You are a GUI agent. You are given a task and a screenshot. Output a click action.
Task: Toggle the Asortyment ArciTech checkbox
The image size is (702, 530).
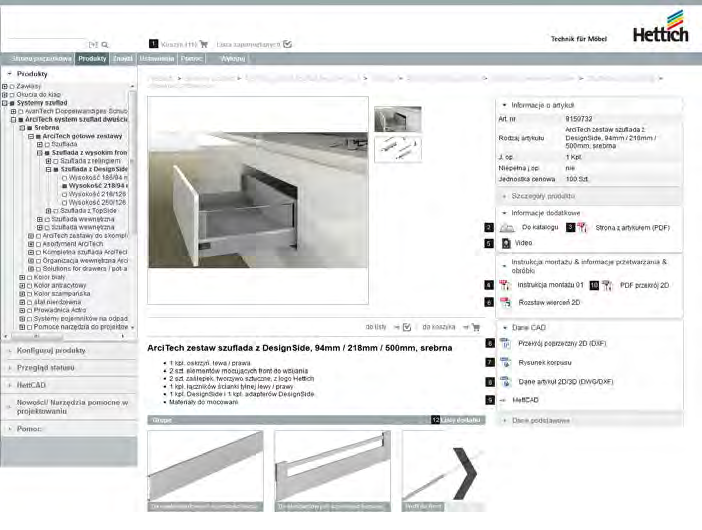click(x=39, y=244)
